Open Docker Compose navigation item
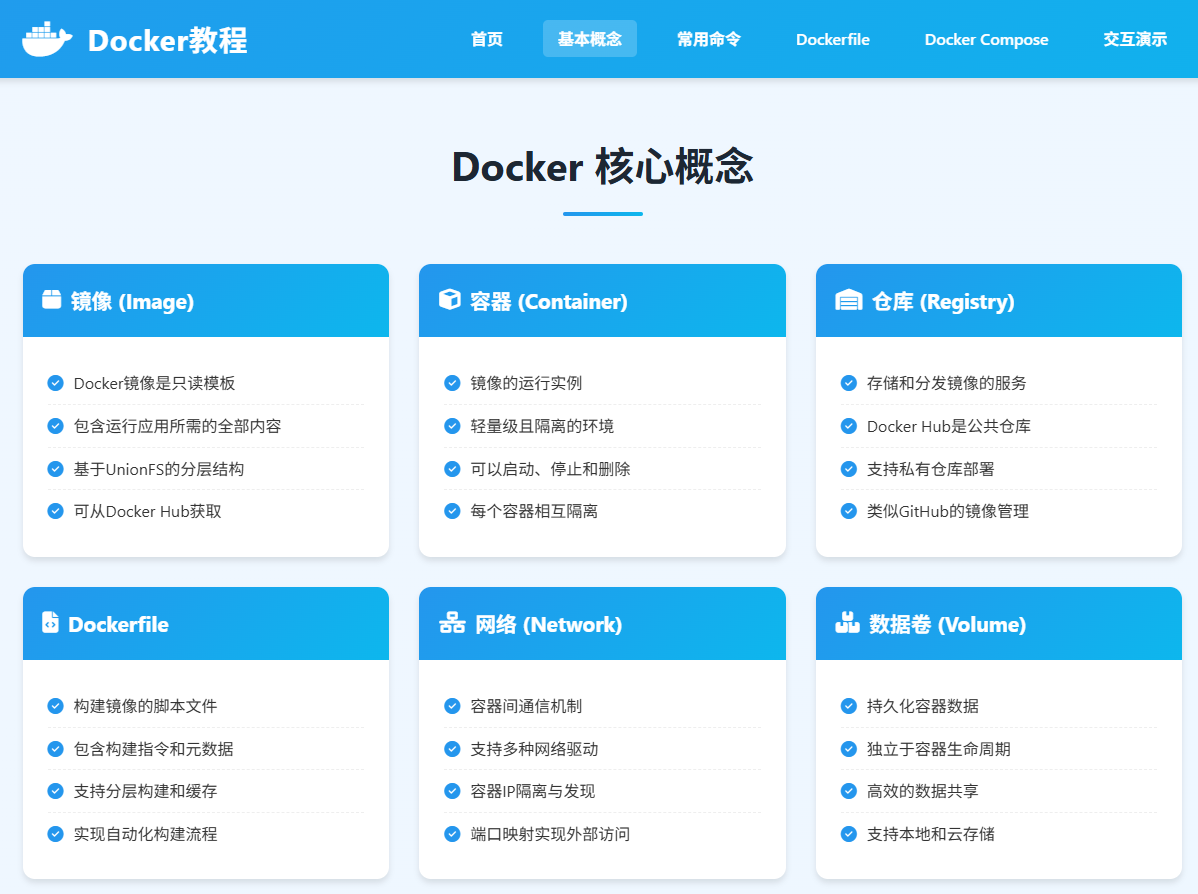This screenshot has height=894, width=1198. point(986,39)
